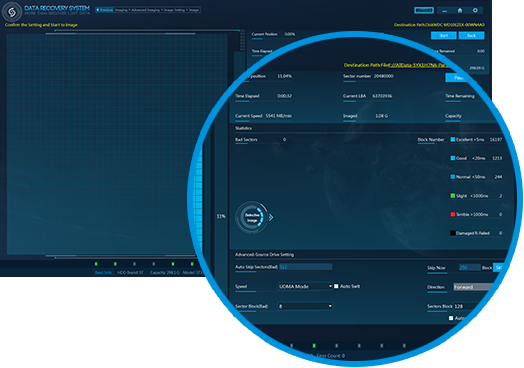Click the Back button
The image size is (524, 368).
[471, 35]
